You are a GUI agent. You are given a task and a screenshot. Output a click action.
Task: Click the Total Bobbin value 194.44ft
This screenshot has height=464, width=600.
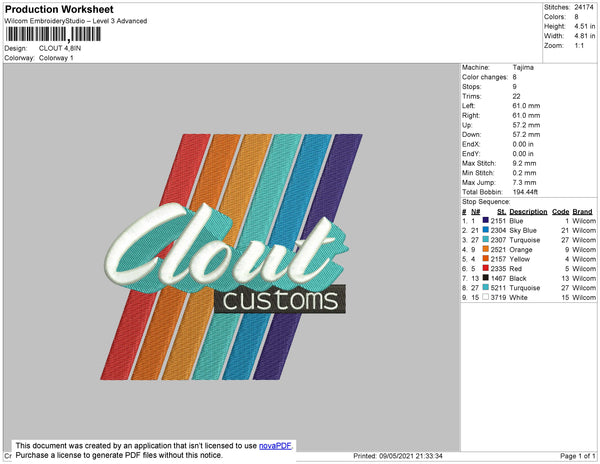pyautogui.click(x=525, y=192)
